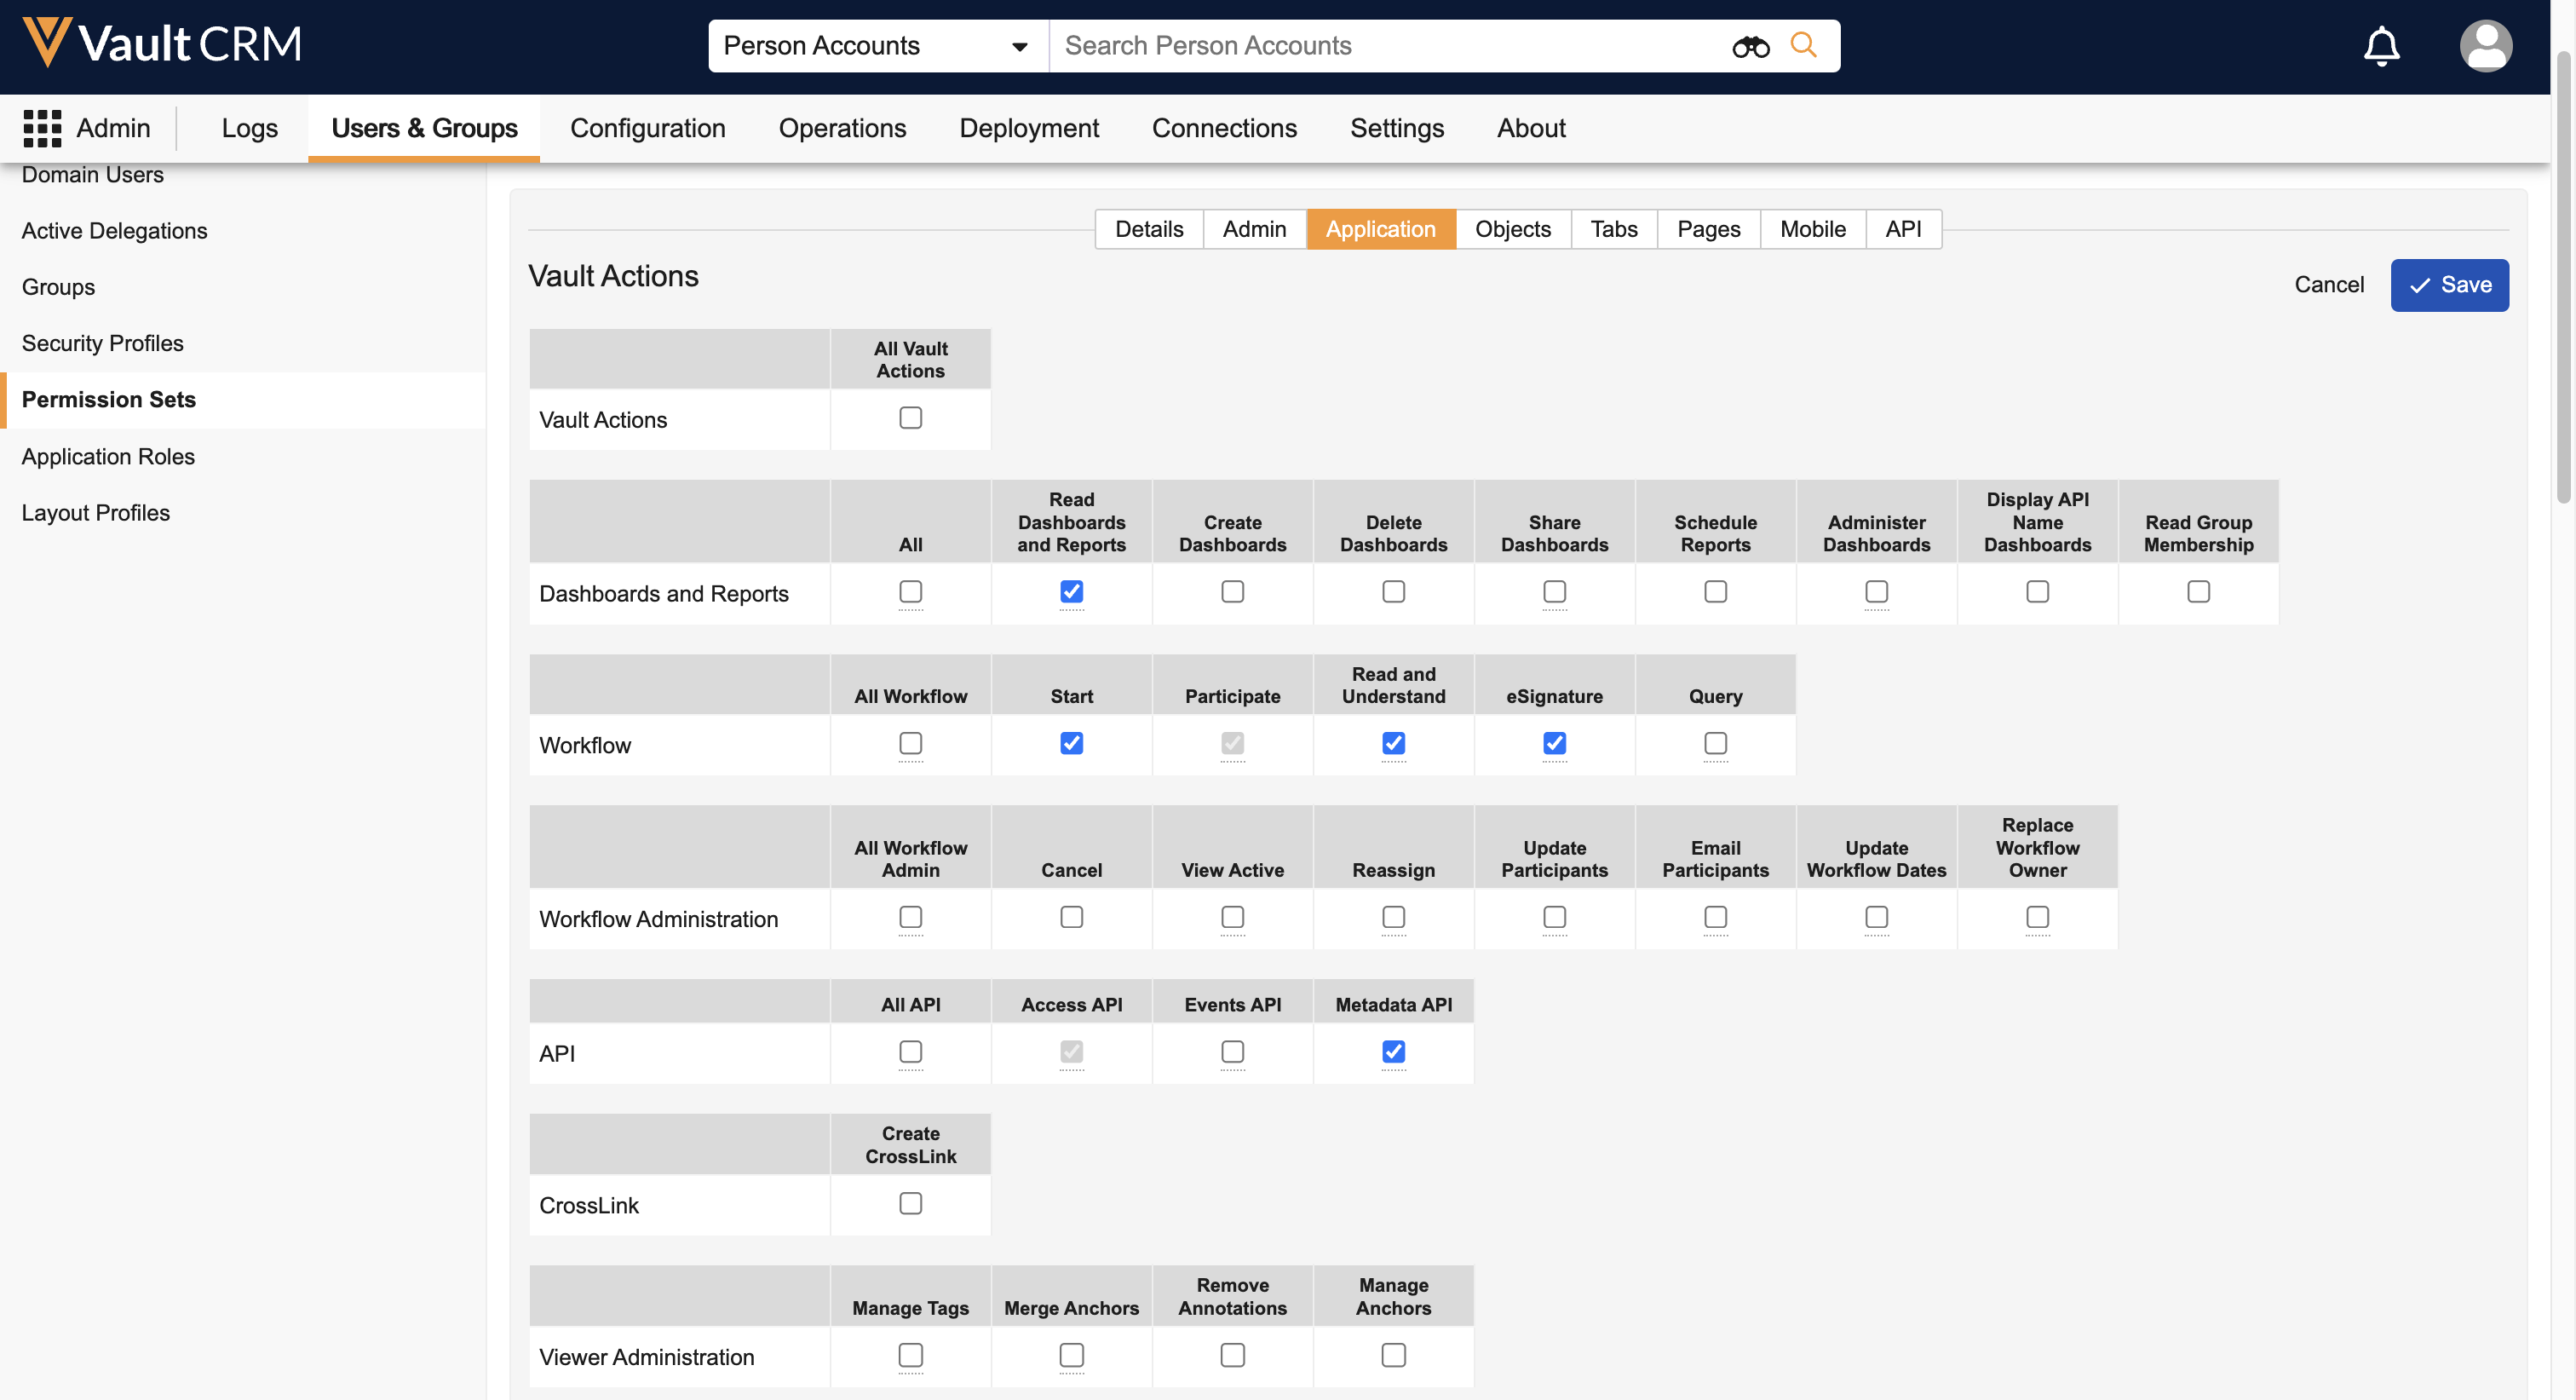Check the All Vault Actions checkbox
This screenshot has width=2576, height=1400.
pos(910,418)
